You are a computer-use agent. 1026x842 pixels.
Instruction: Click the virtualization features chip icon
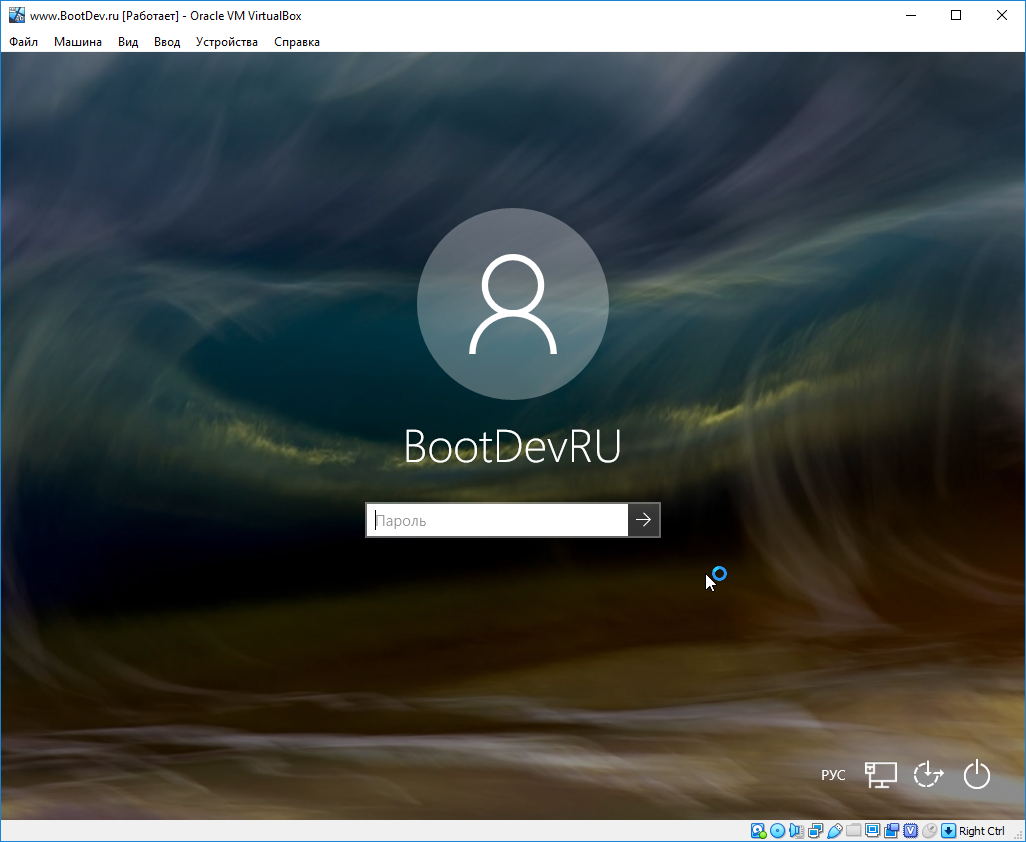(910, 831)
